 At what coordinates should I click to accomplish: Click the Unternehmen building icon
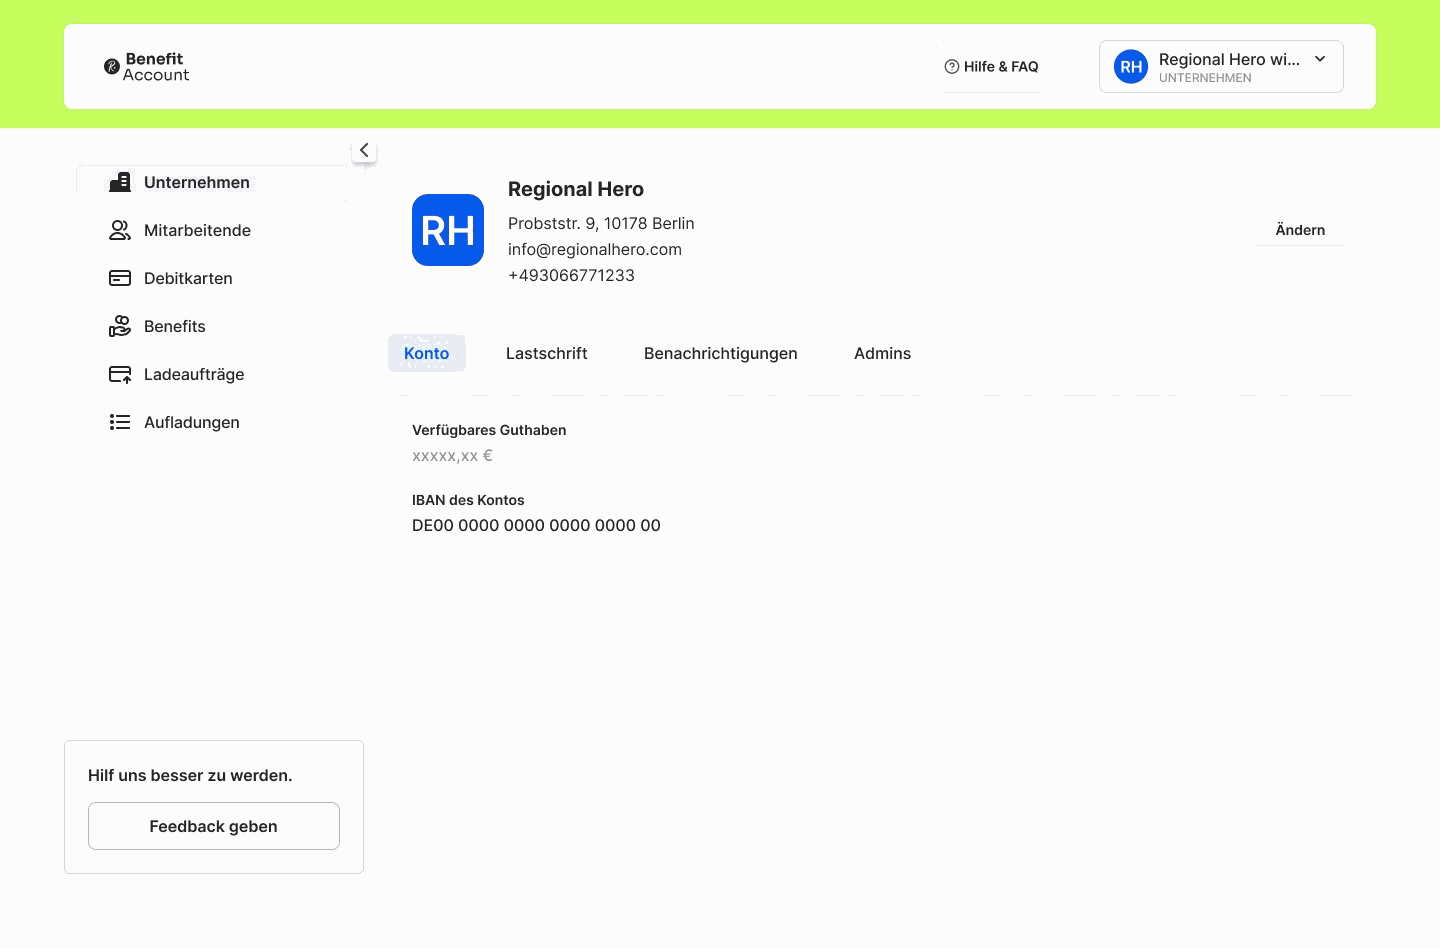120,182
